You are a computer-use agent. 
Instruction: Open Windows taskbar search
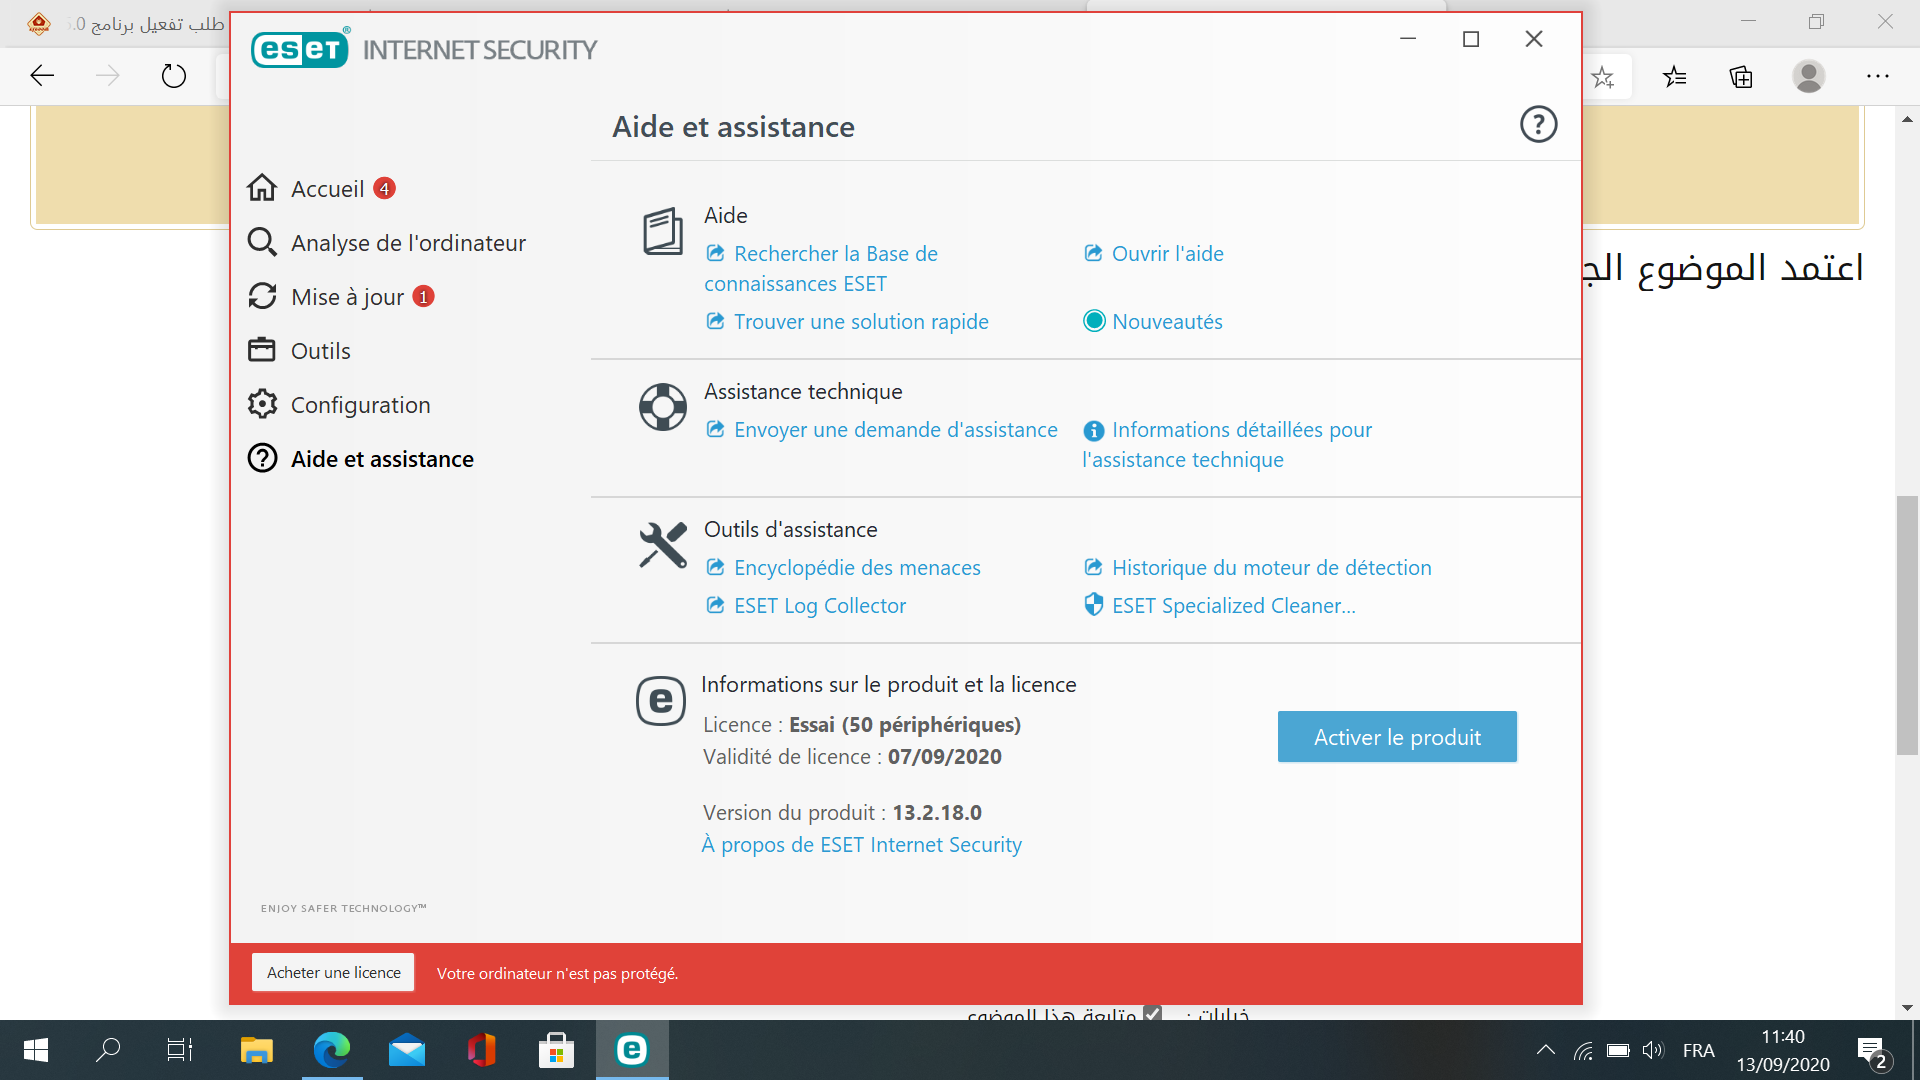108,1050
